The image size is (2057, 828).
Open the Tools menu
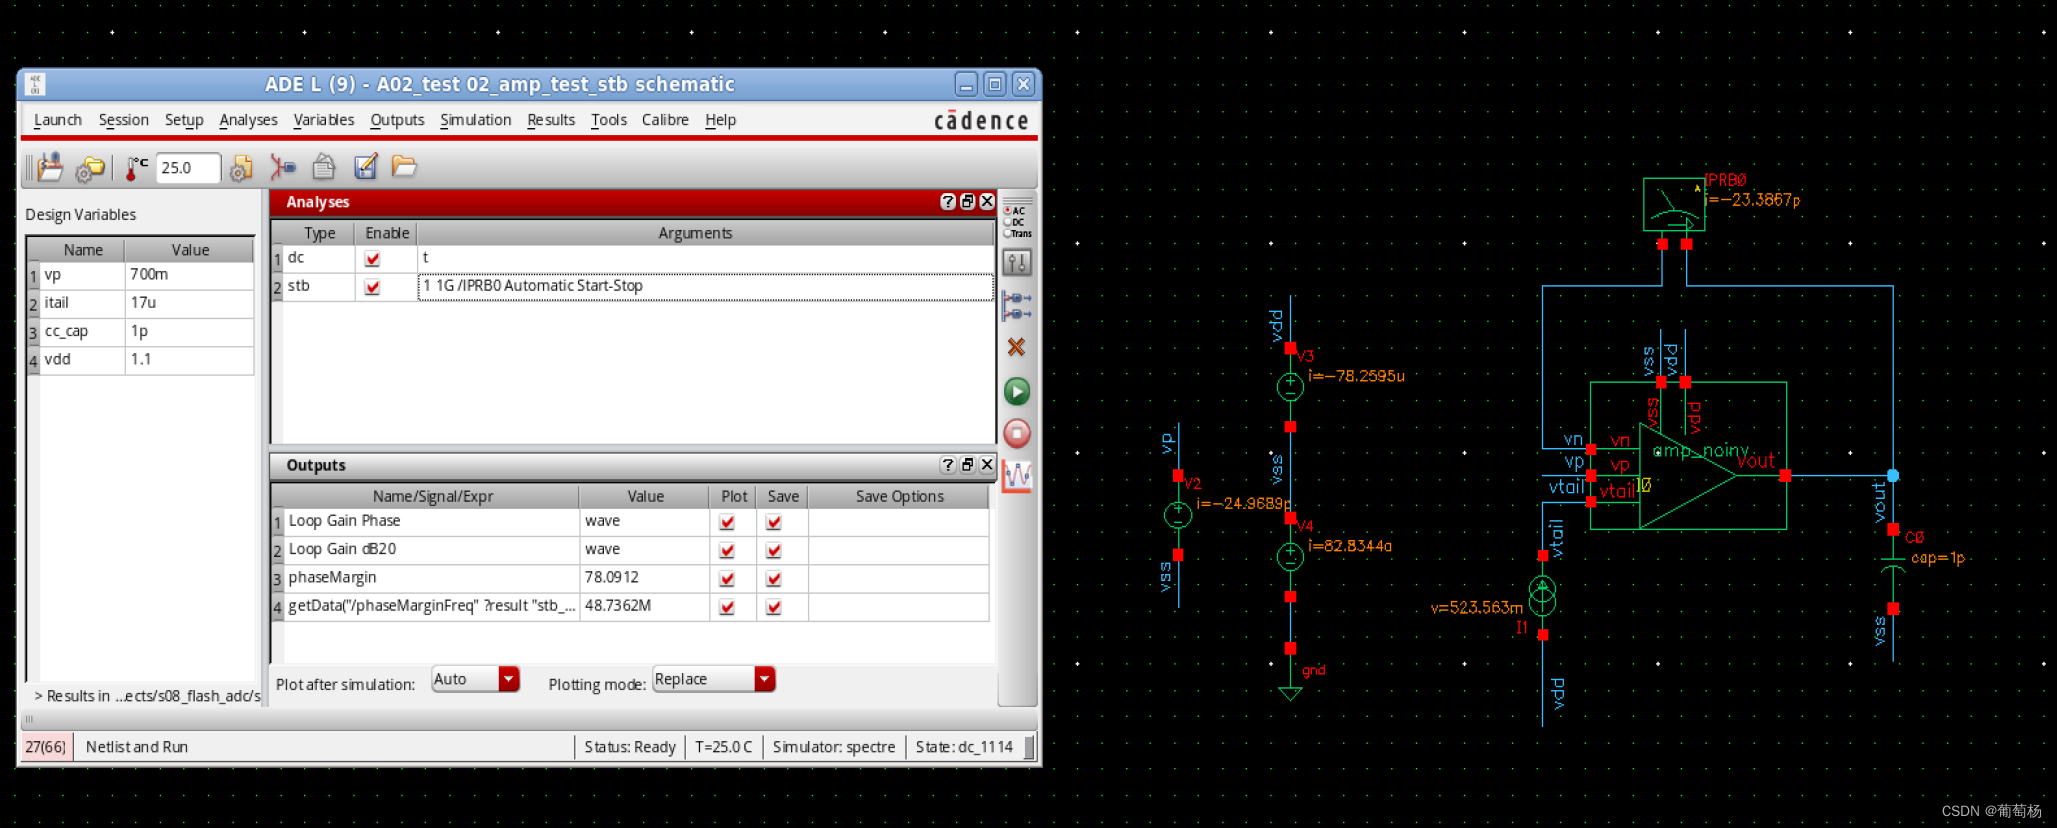tap(609, 120)
